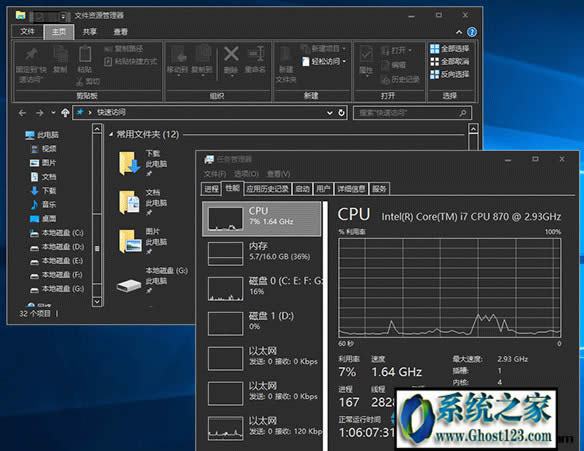Select 磁盘 1 (D:) performance item
The image size is (584, 451).
[x=261, y=323]
